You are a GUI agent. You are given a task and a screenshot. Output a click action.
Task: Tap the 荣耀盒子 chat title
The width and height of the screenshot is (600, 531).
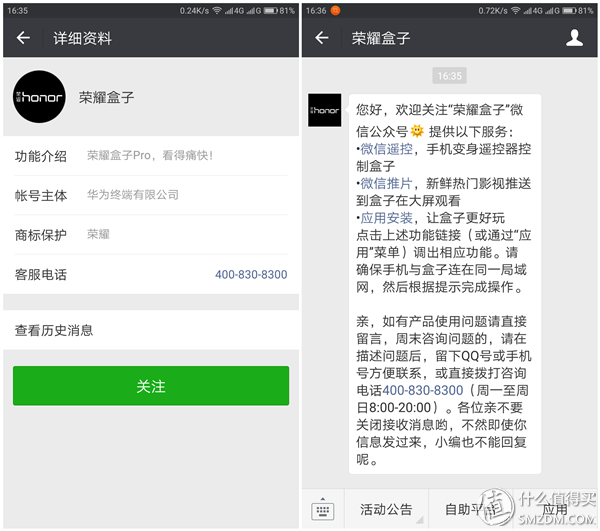coord(381,38)
